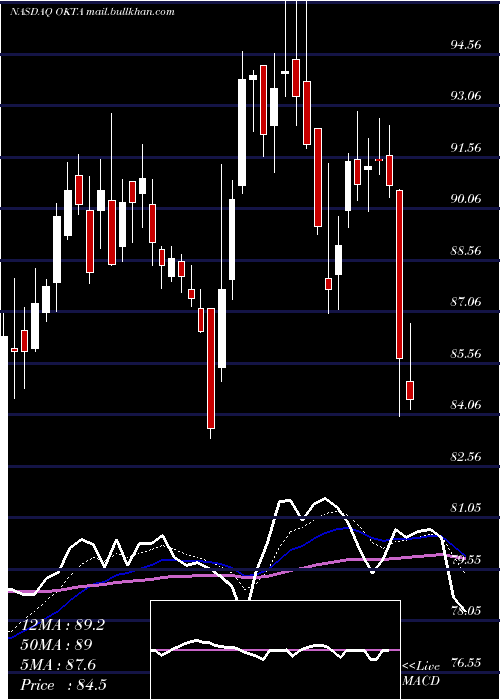Screen dimensions: 500x700
Task: Click the 93.06 price axis label
Action: pyautogui.click(x=466, y=96)
